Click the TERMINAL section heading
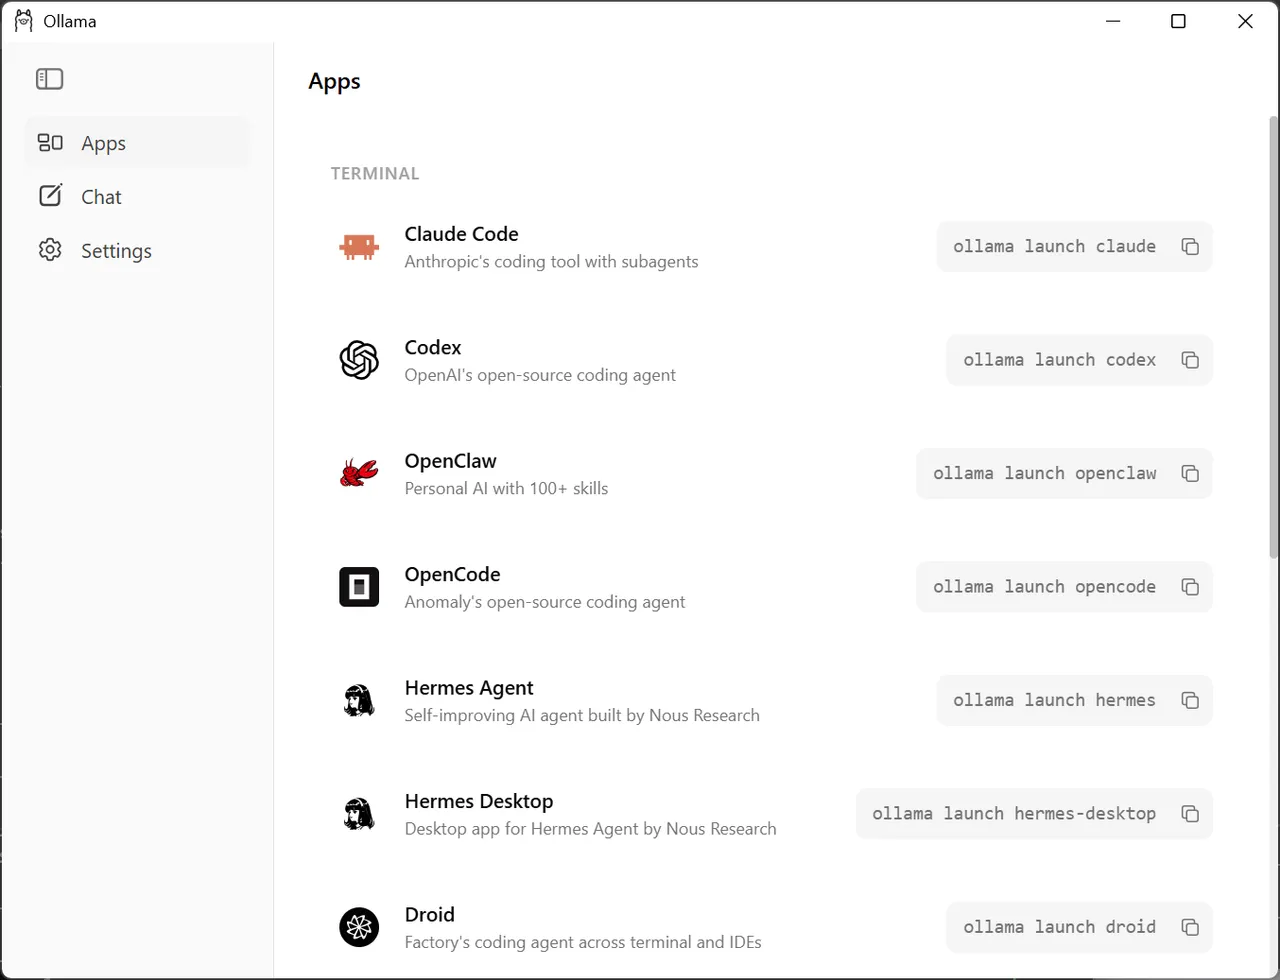1280x980 pixels. click(x=375, y=174)
